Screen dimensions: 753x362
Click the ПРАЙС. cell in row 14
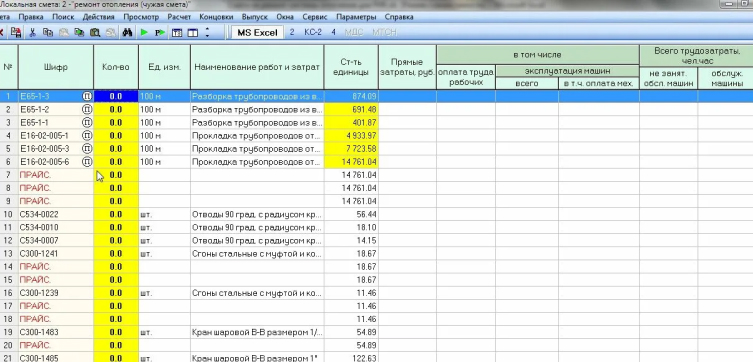56,266
